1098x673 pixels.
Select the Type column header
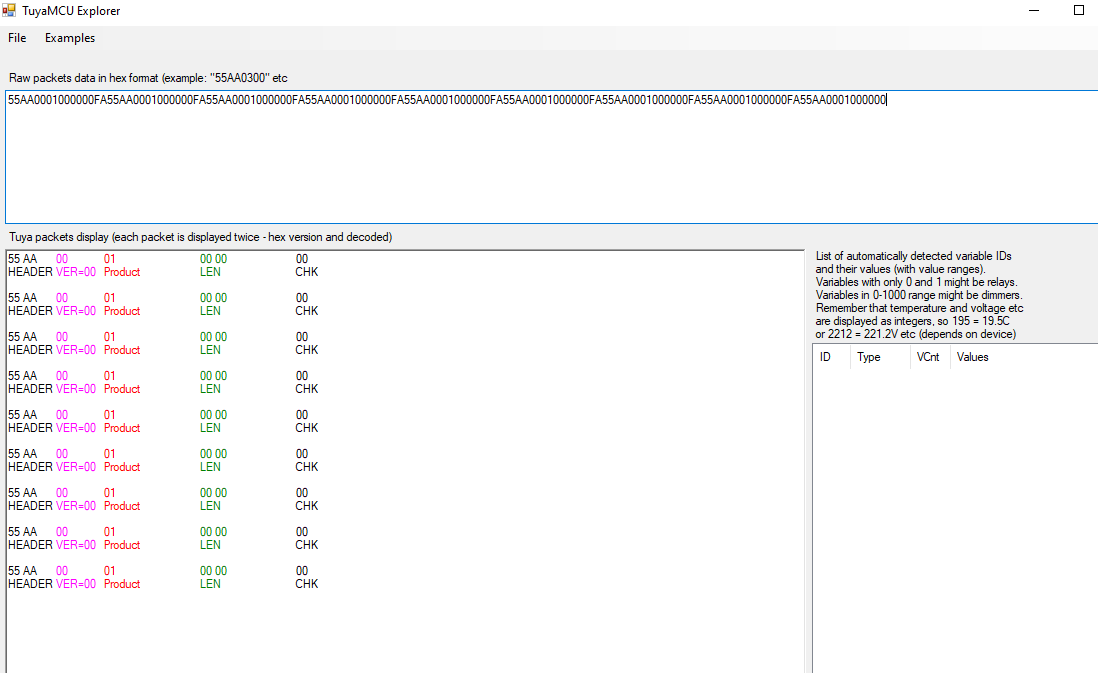(880, 357)
